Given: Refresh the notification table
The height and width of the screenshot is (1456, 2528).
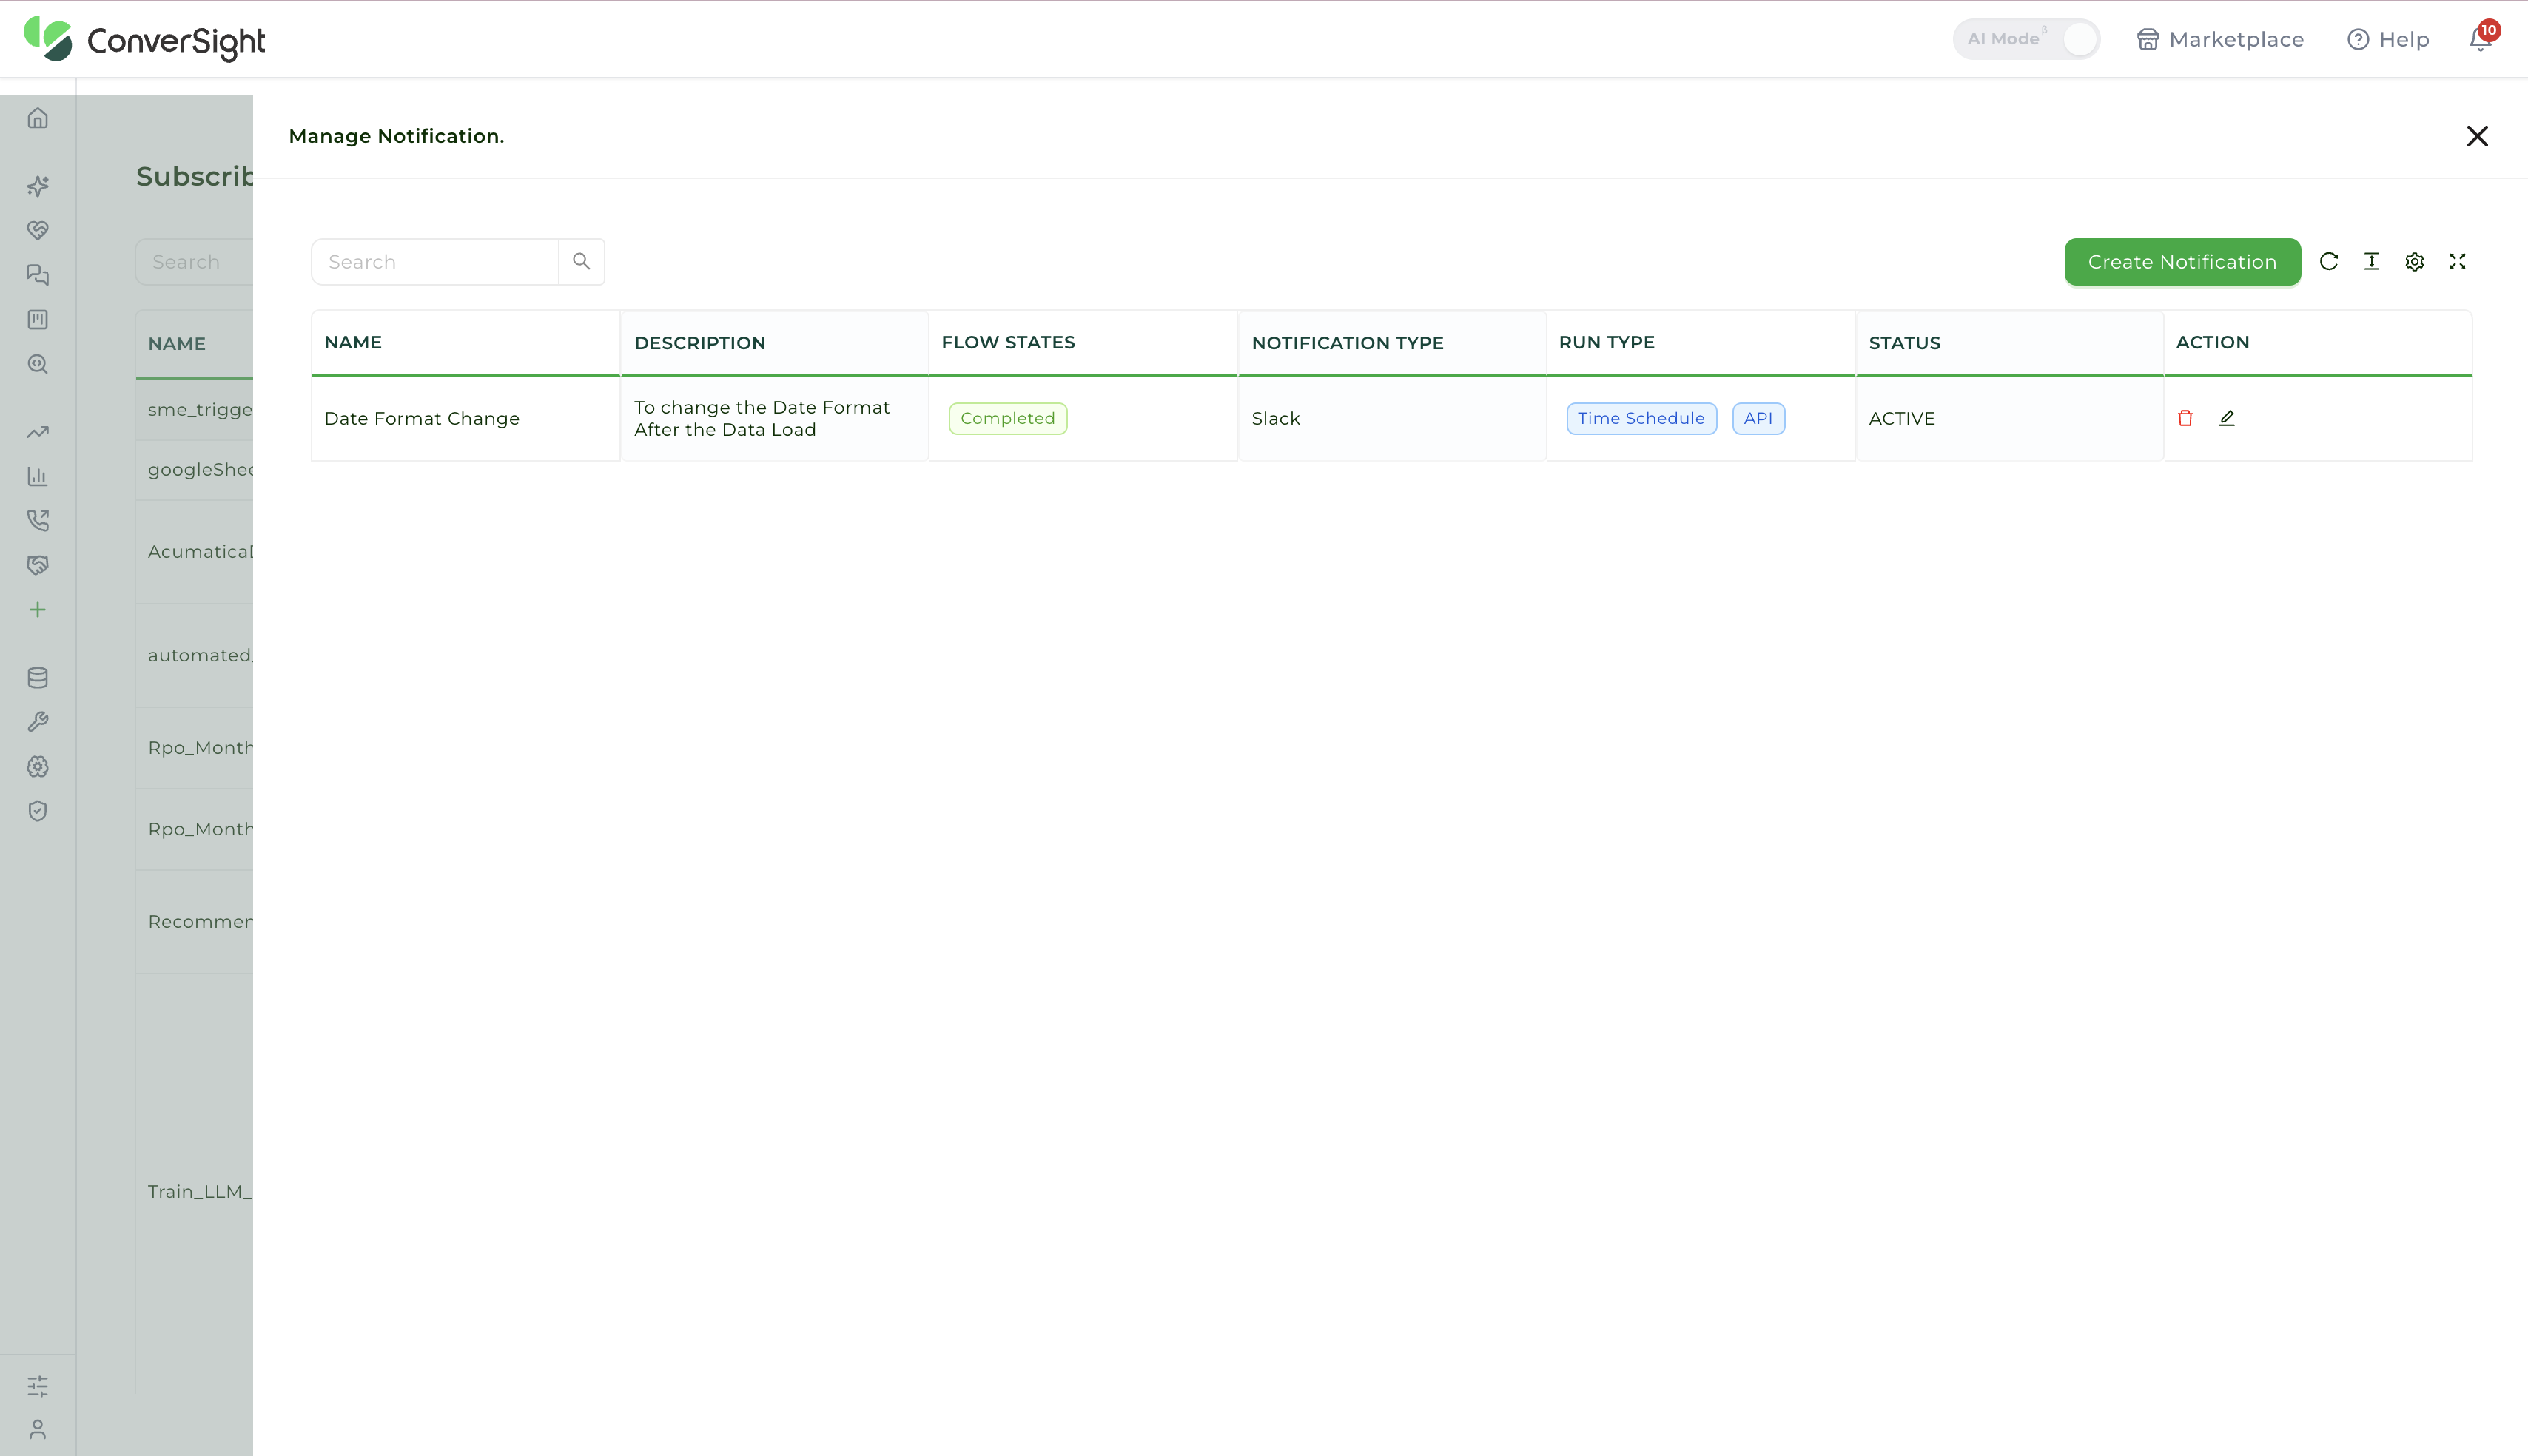Looking at the screenshot, I should click(x=2329, y=262).
